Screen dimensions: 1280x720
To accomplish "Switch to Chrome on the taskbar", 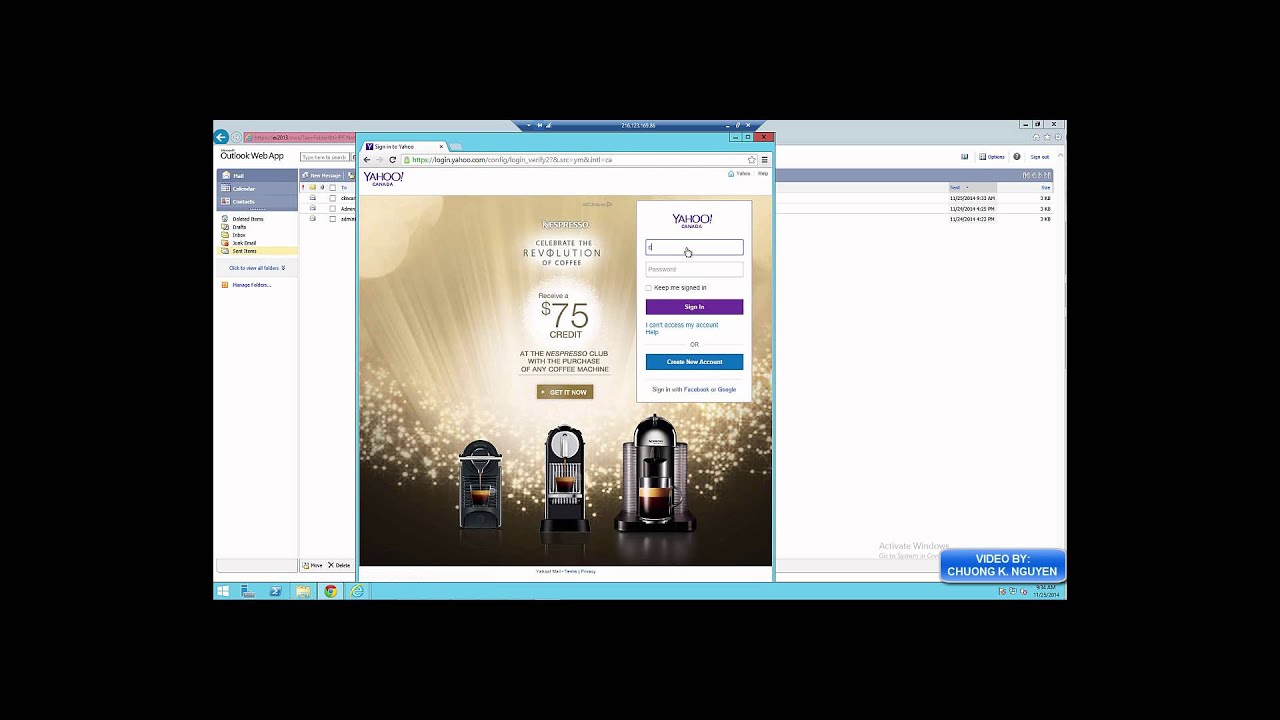I will 330,591.
